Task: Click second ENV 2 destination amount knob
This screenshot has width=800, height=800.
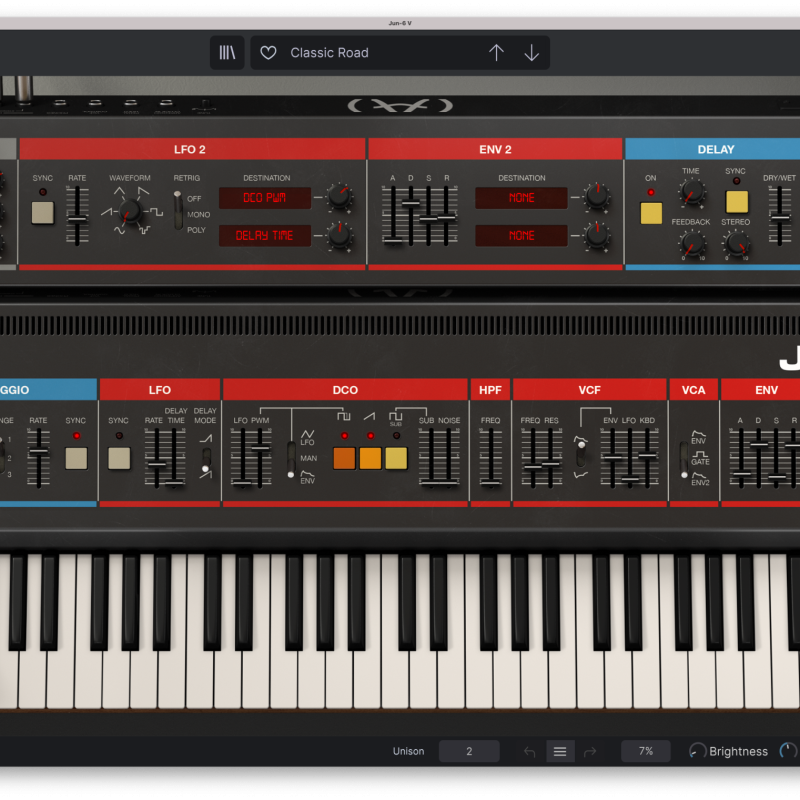Action: point(596,235)
